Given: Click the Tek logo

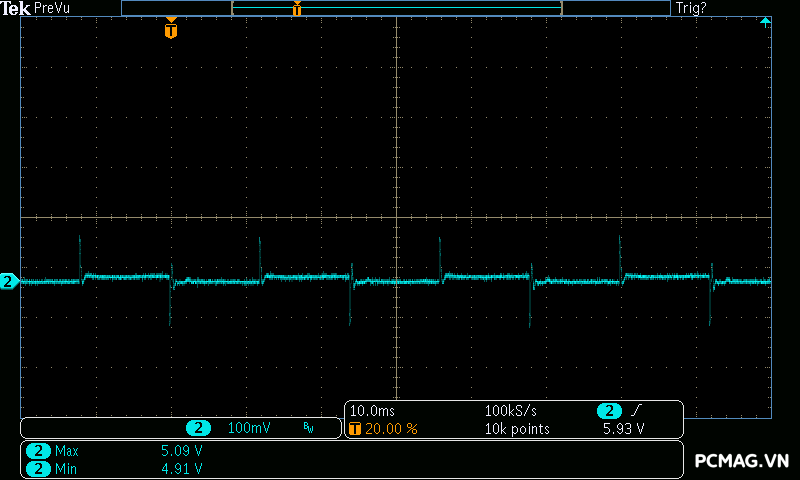Looking at the screenshot, I should point(15,8).
